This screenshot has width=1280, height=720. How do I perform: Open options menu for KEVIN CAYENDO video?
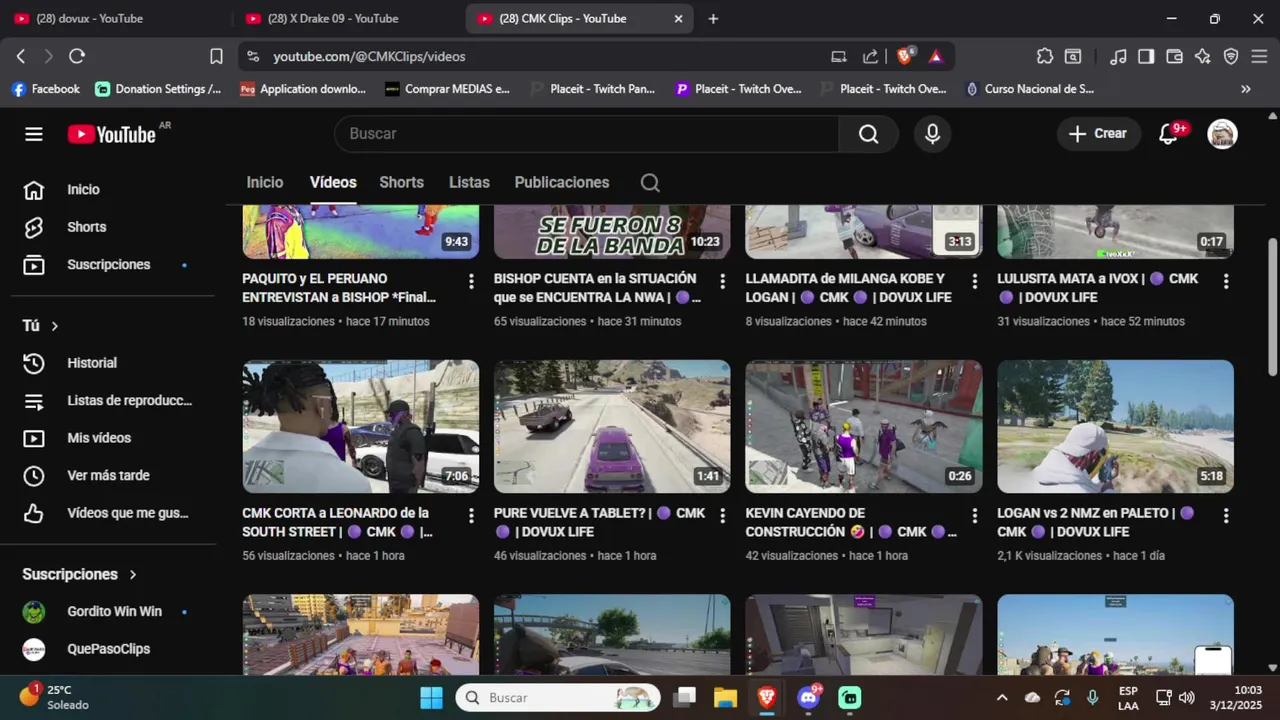(x=975, y=516)
